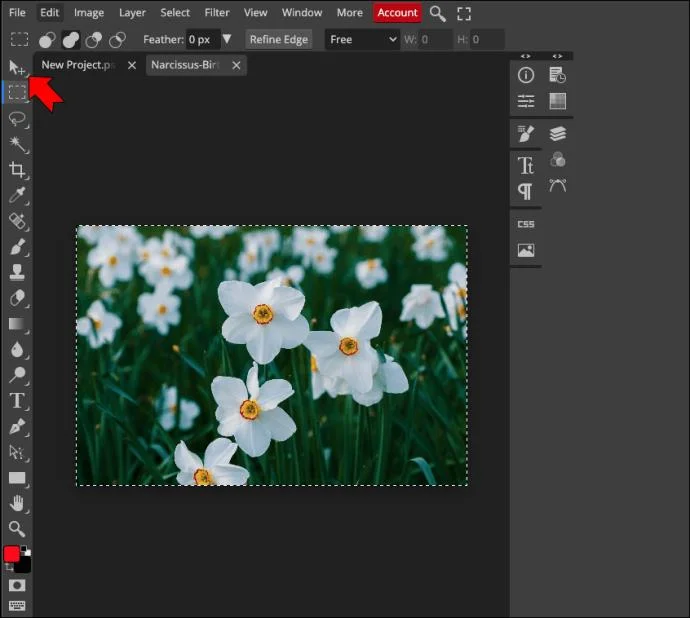Open the Paragraph panel icon

tap(525, 192)
